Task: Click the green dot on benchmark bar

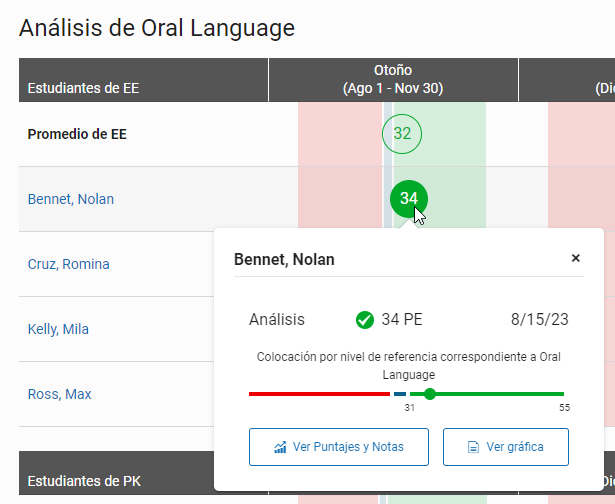Action: 430,394
